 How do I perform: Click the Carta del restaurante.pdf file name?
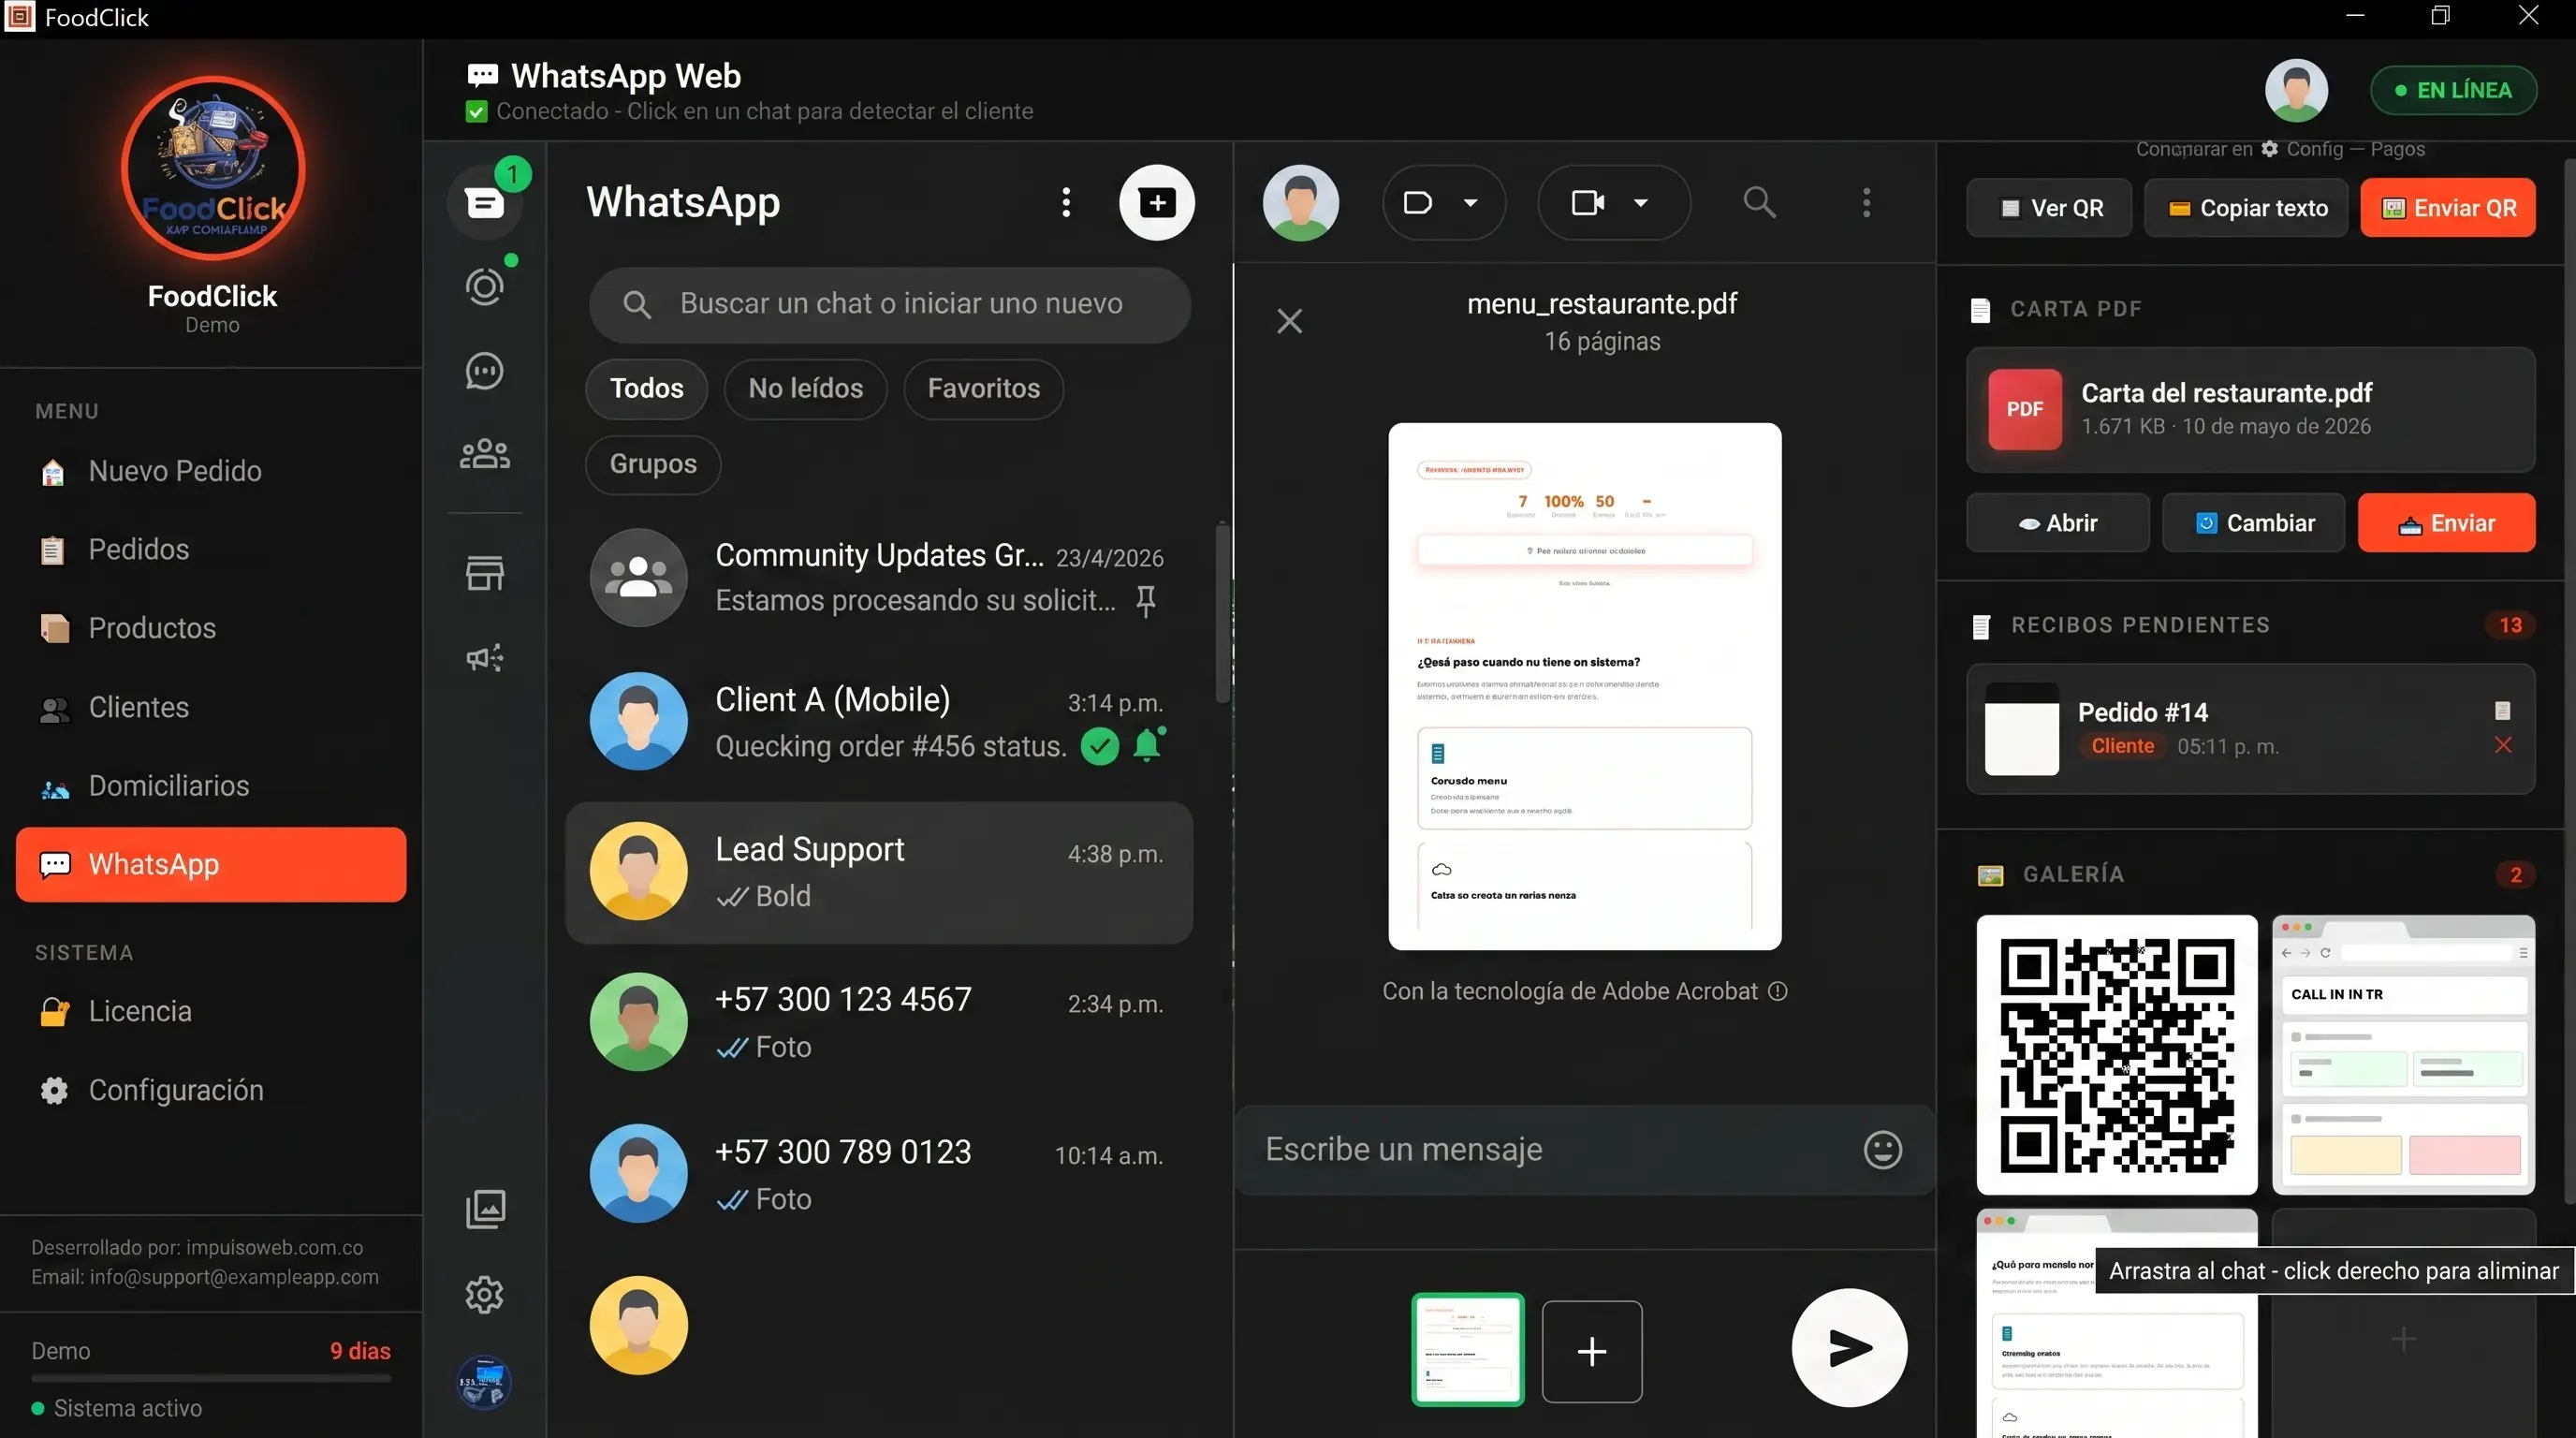pos(2227,393)
